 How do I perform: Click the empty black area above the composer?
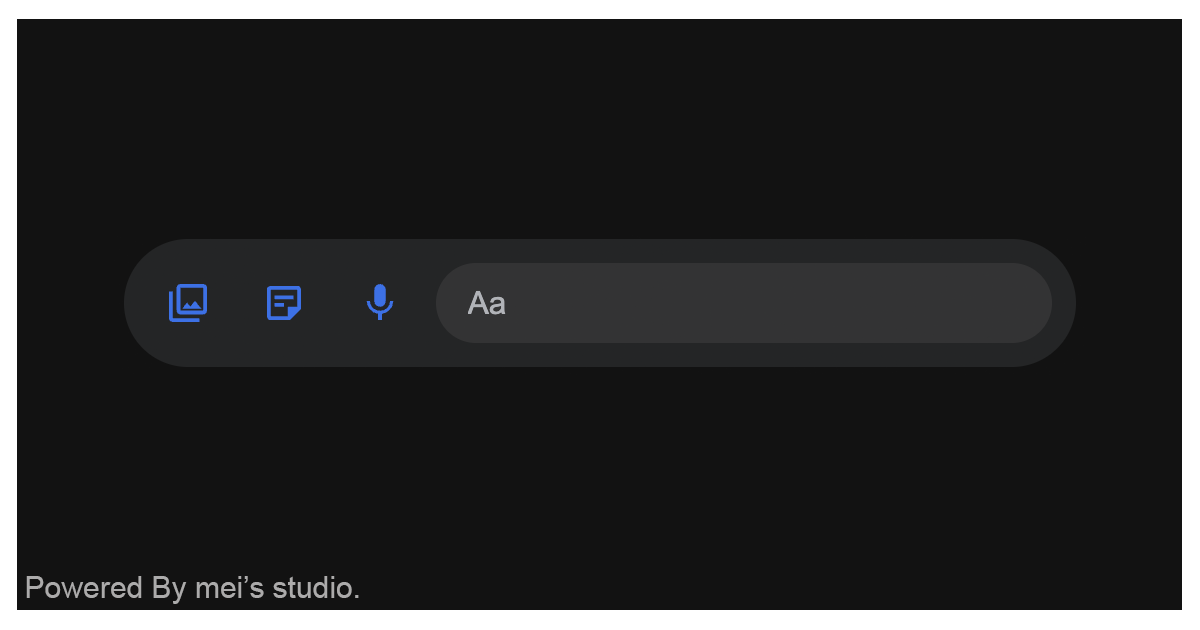[600, 130]
